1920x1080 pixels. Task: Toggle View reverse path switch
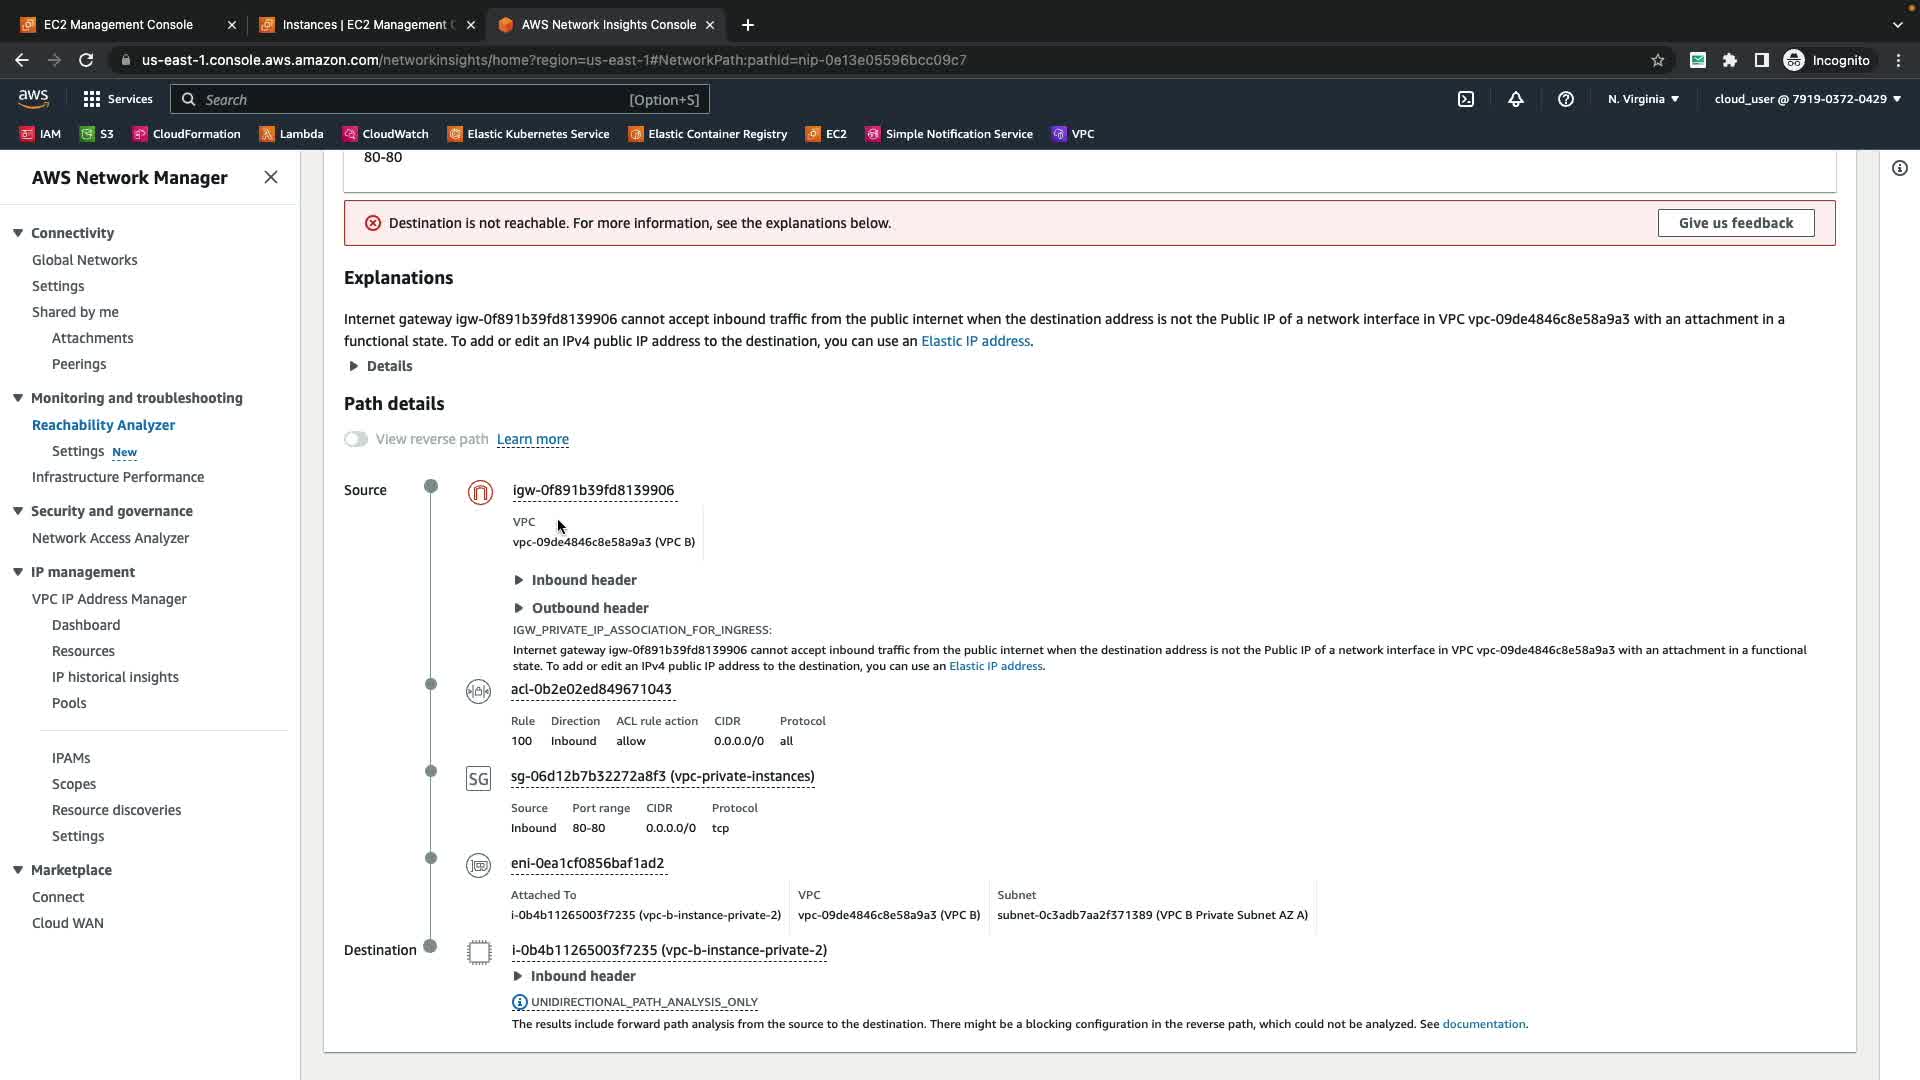pyautogui.click(x=356, y=439)
